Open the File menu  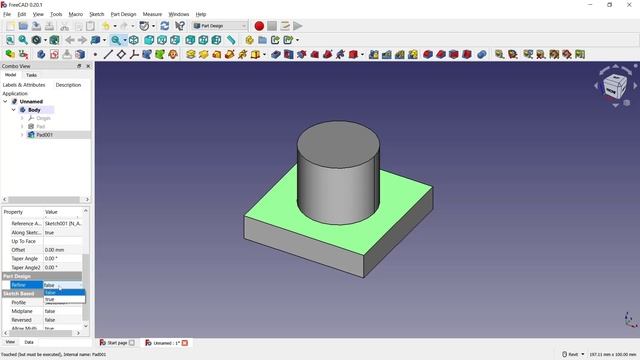click(x=7, y=14)
